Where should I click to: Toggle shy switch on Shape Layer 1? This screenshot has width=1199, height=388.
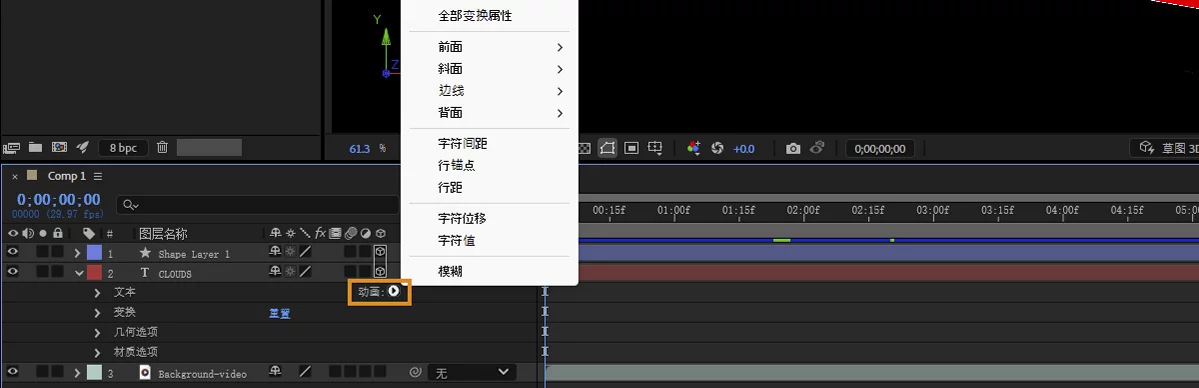click(275, 252)
